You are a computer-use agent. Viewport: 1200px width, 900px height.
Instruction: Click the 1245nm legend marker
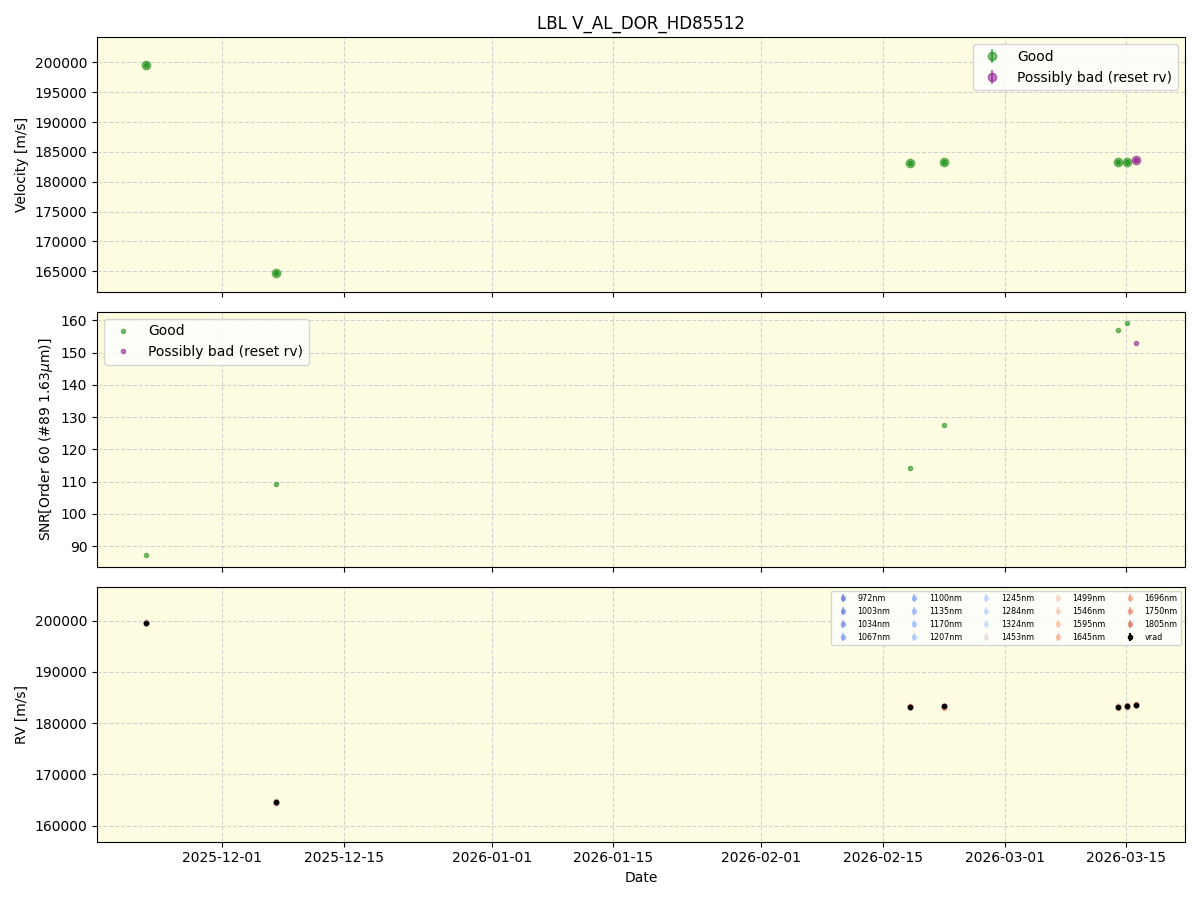[986, 598]
